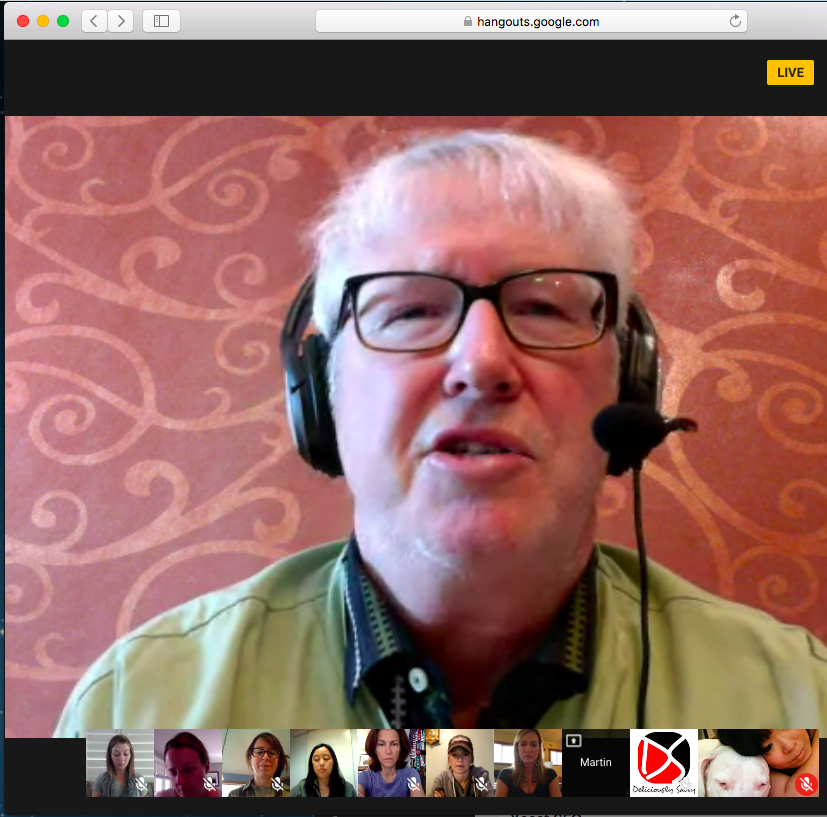Click the padlock icon in address bar
Viewport: 827px width, 817px height.
467,21
